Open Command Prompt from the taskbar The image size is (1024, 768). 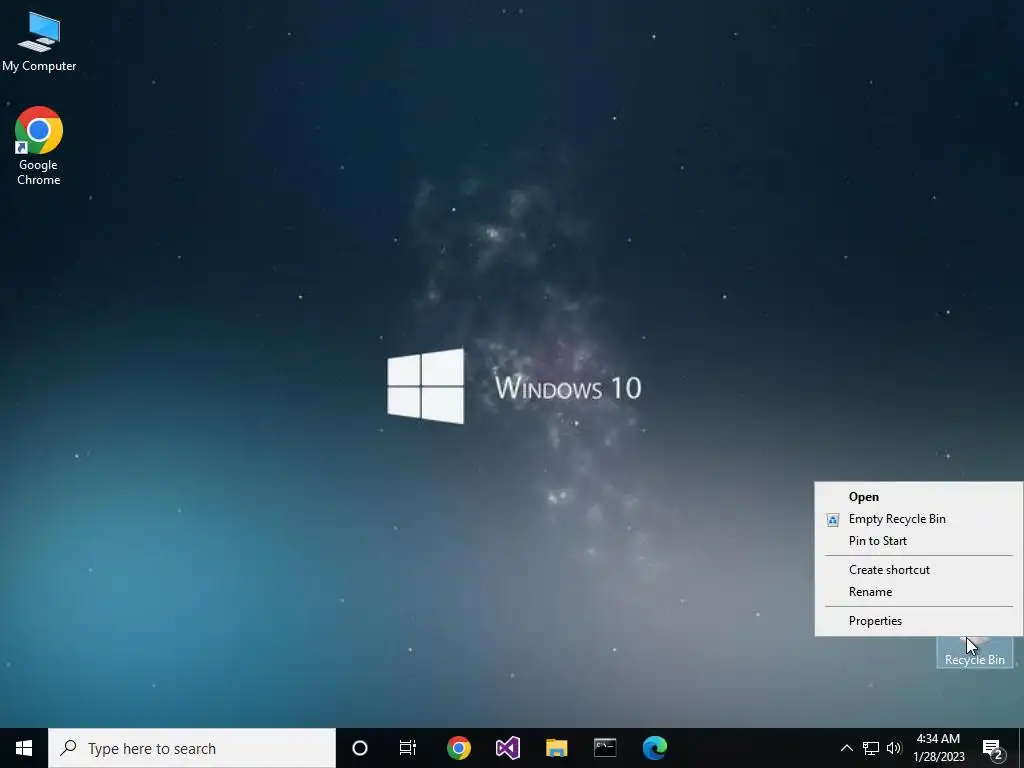click(605, 748)
